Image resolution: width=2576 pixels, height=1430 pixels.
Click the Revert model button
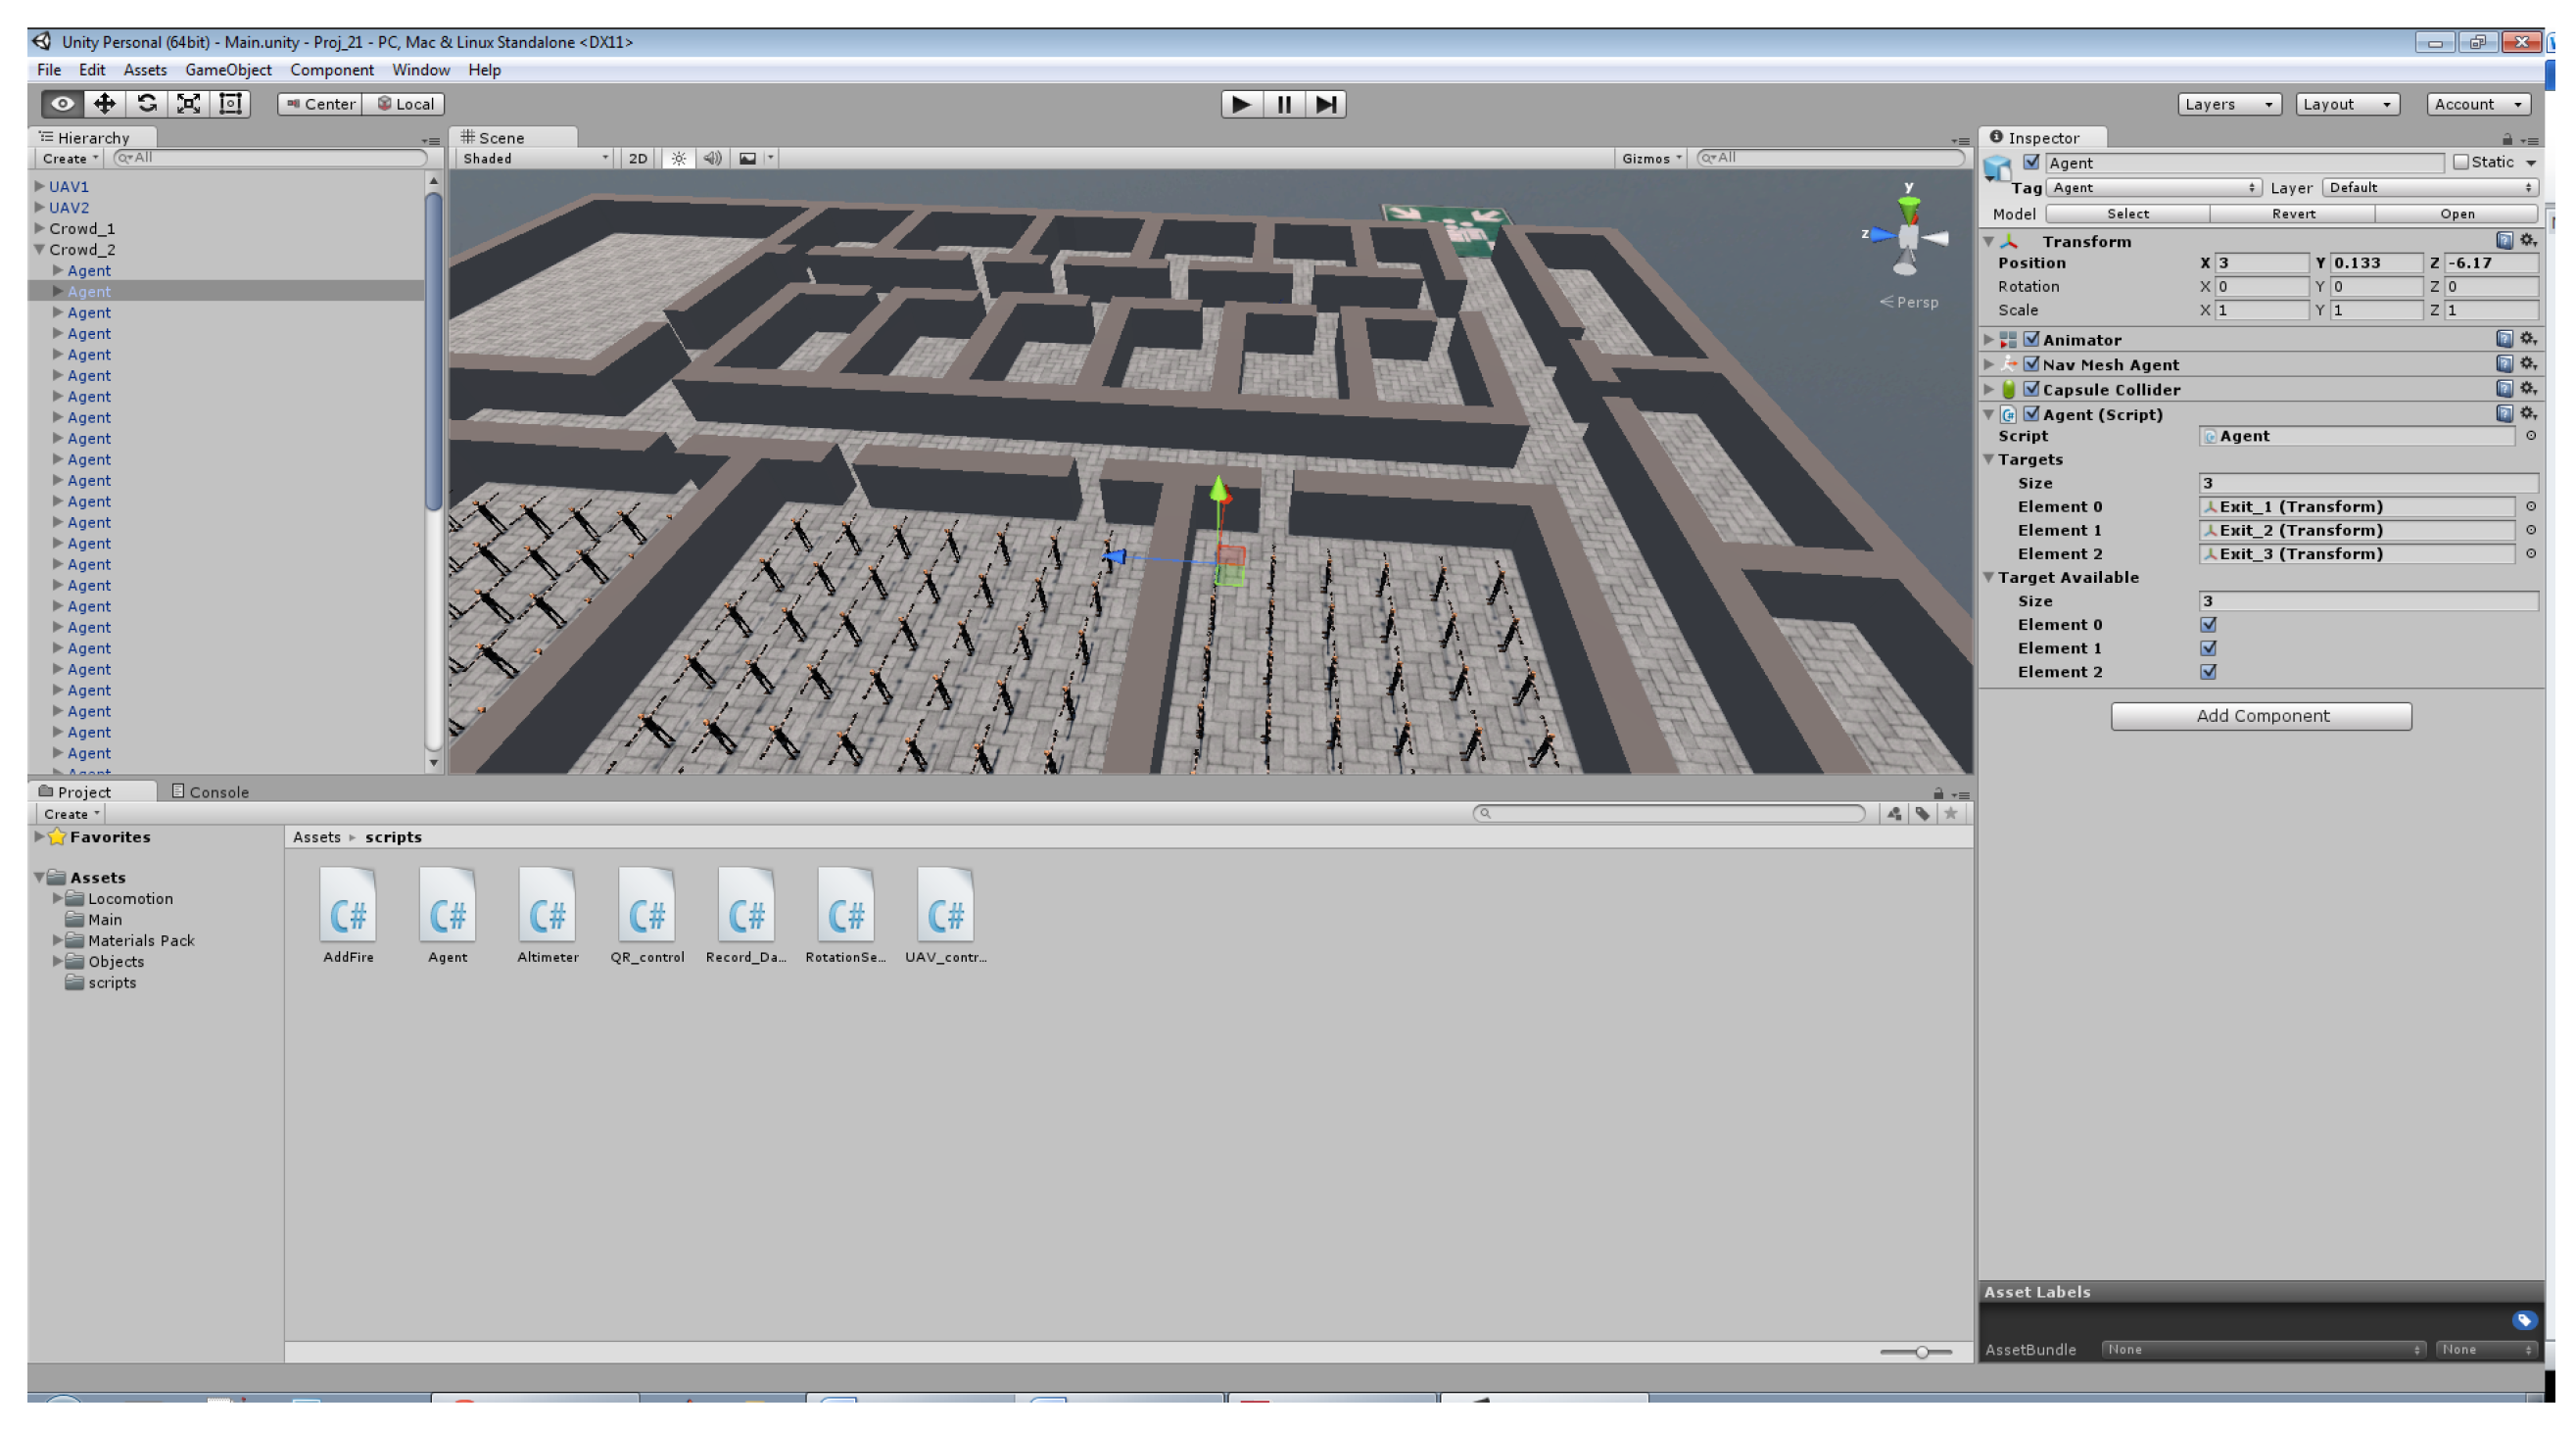(2292, 214)
